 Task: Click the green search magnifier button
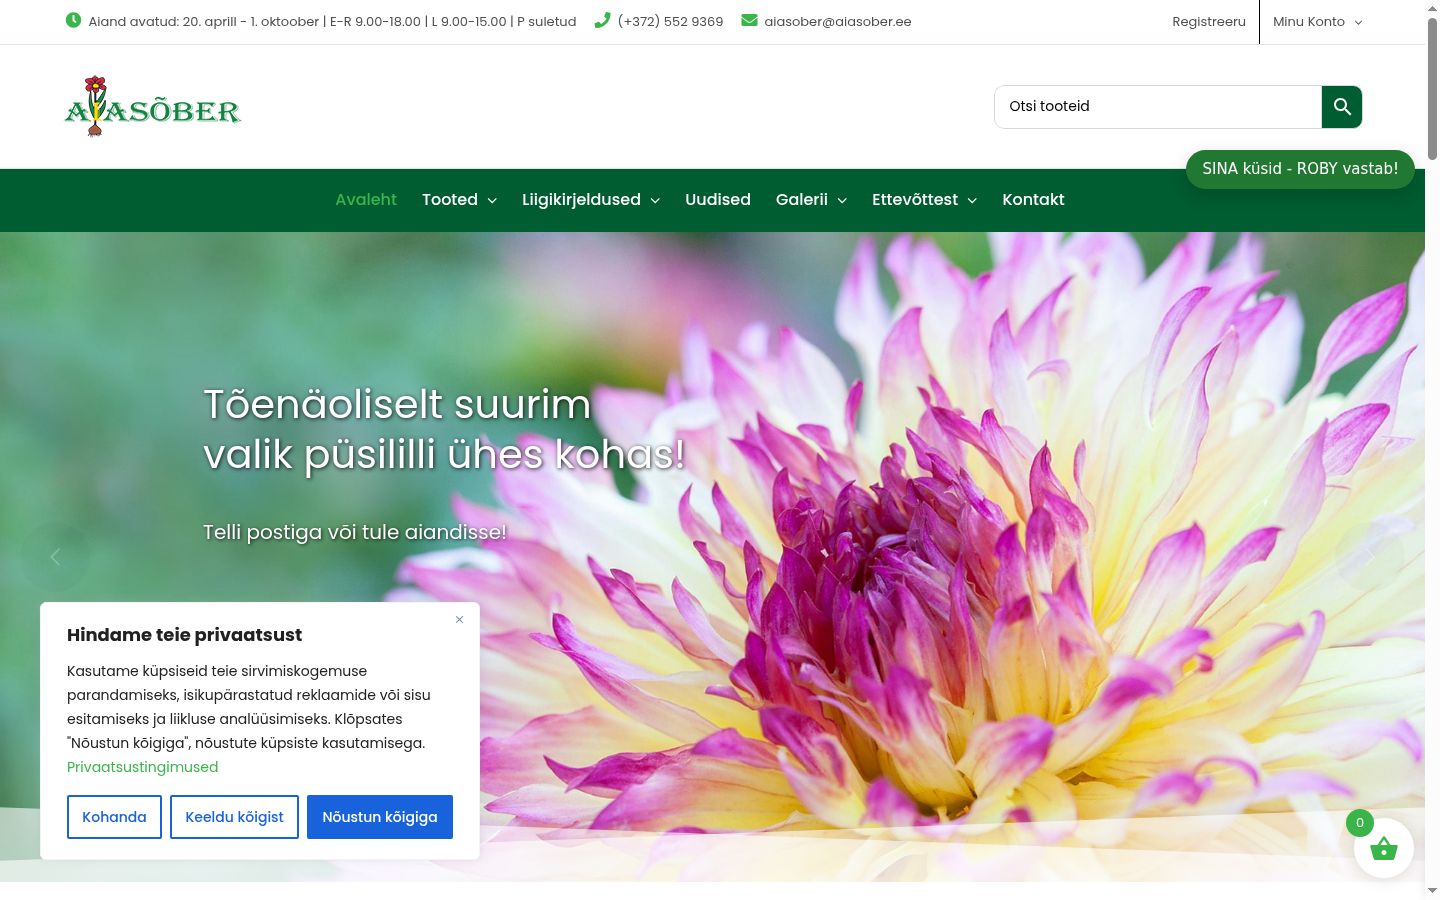click(1342, 107)
